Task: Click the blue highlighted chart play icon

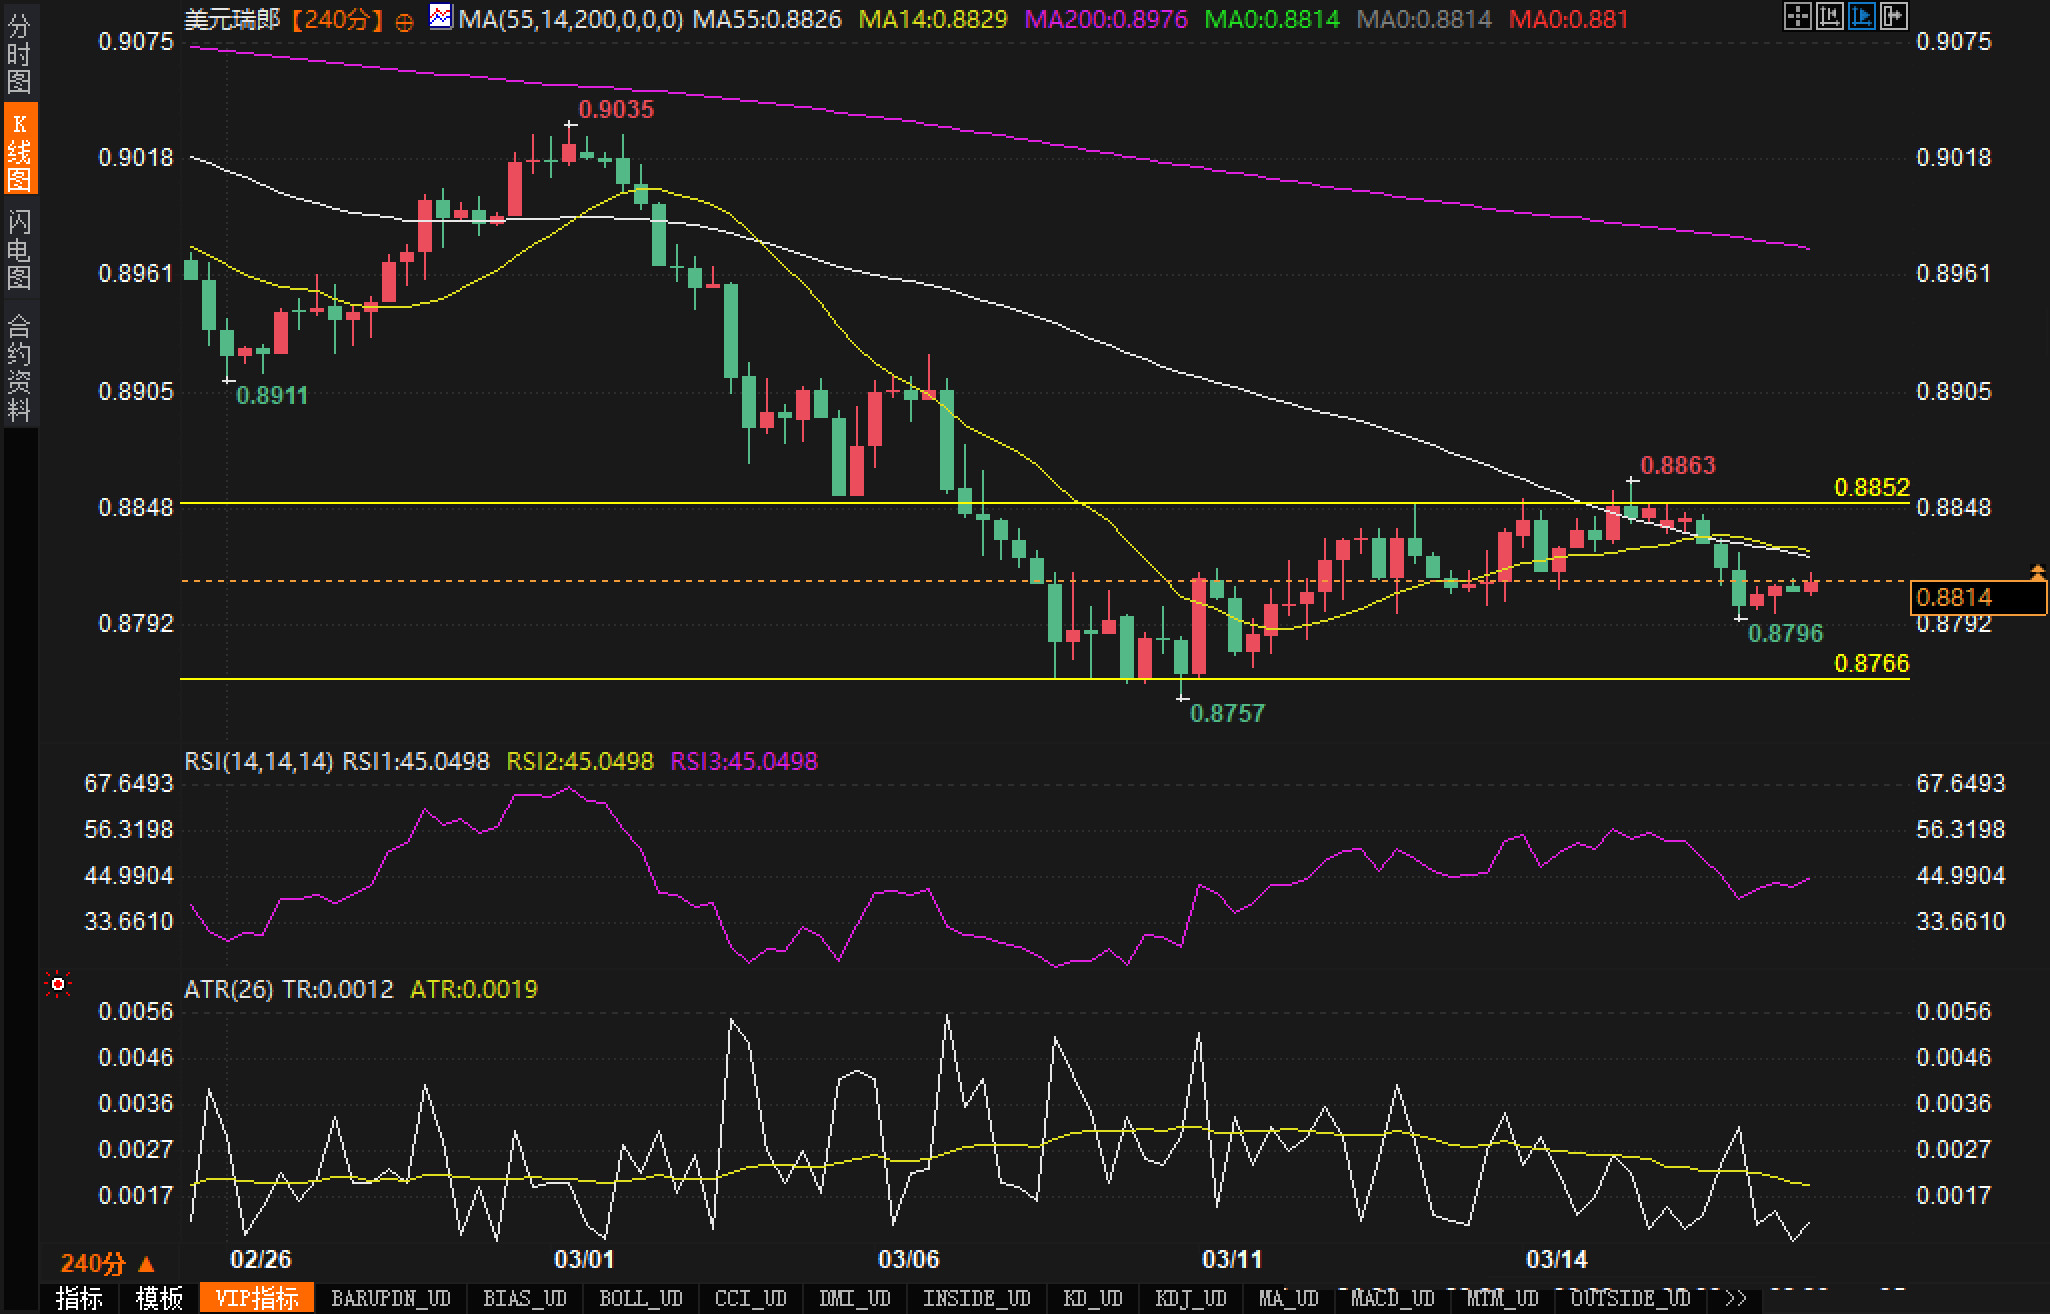Action: pos(1862,16)
